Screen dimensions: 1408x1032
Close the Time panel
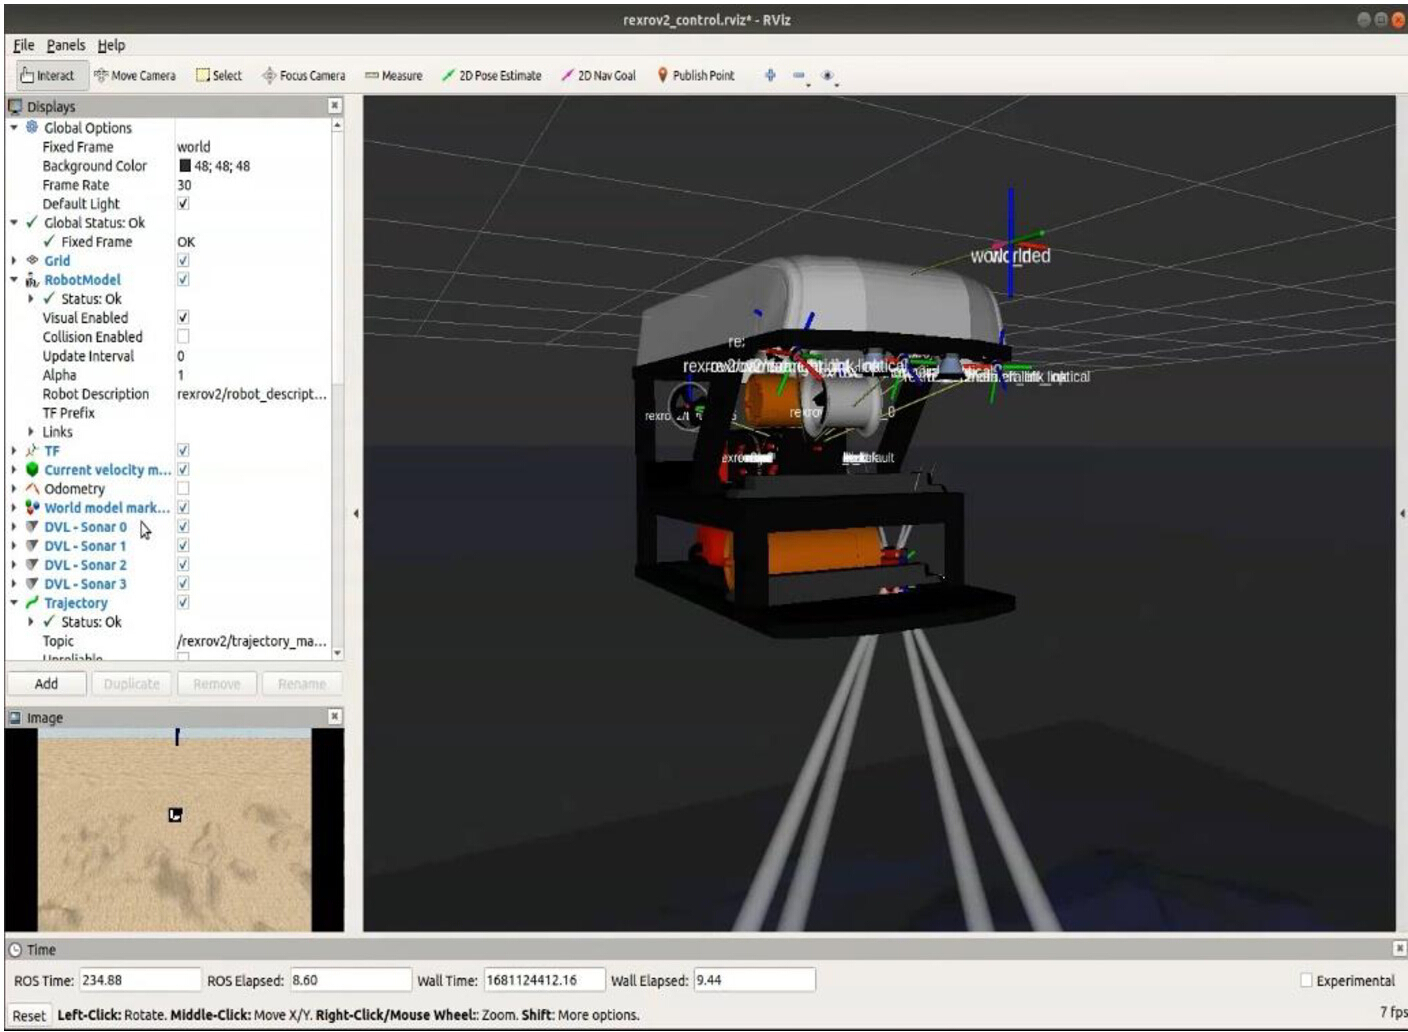point(1399,948)
